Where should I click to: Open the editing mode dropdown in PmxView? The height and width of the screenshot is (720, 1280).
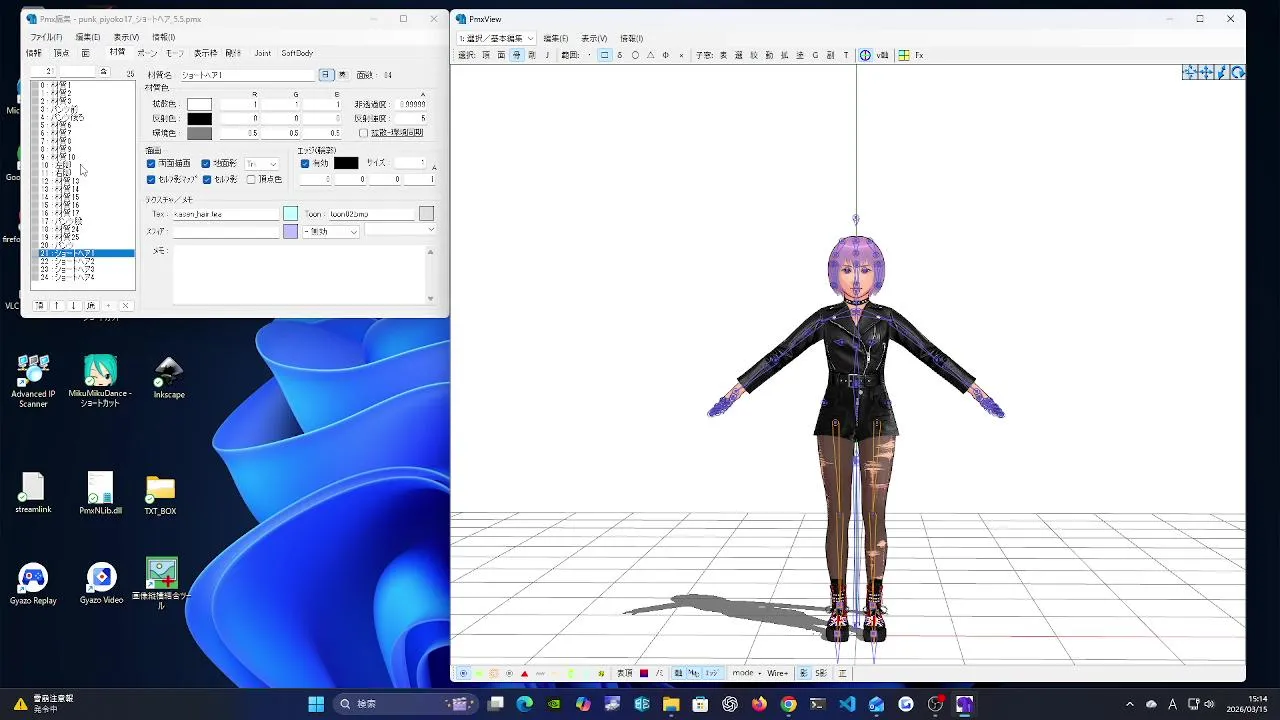(x=496, y=38)
